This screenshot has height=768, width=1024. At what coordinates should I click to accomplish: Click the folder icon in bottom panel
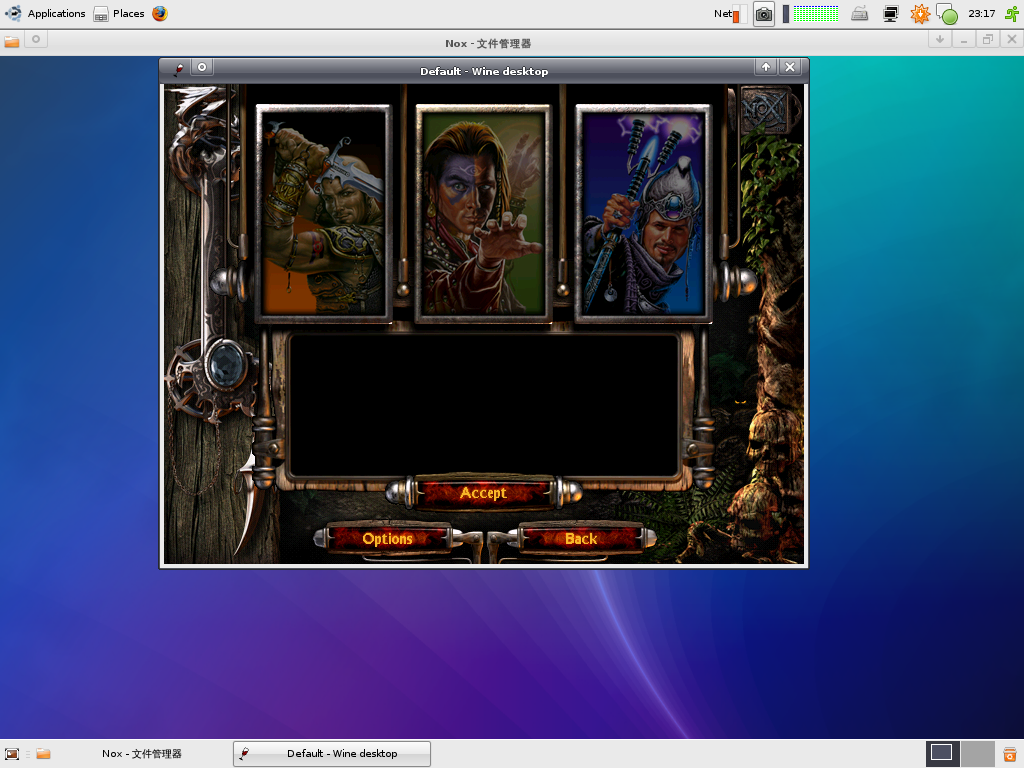[x=43, y=754]
